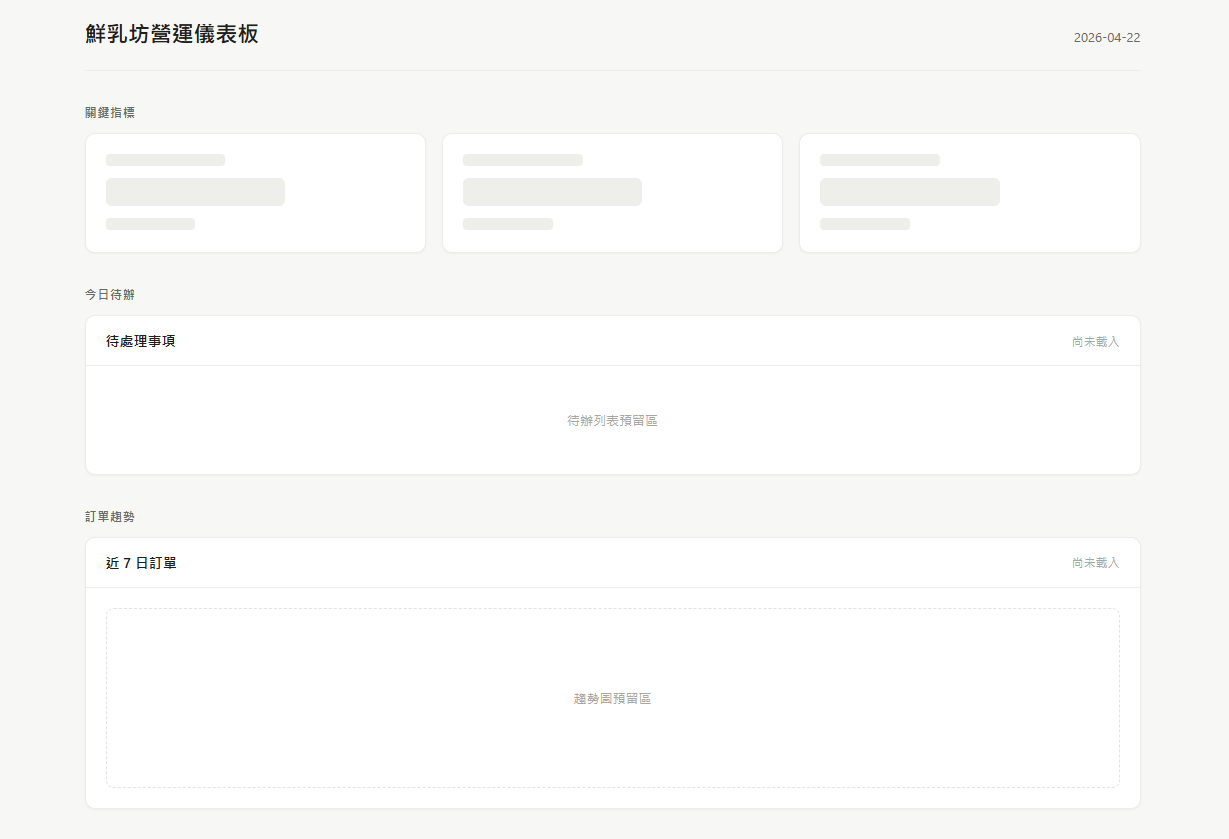Click the top placeholder bar in the first KPI card

(165, 160)
